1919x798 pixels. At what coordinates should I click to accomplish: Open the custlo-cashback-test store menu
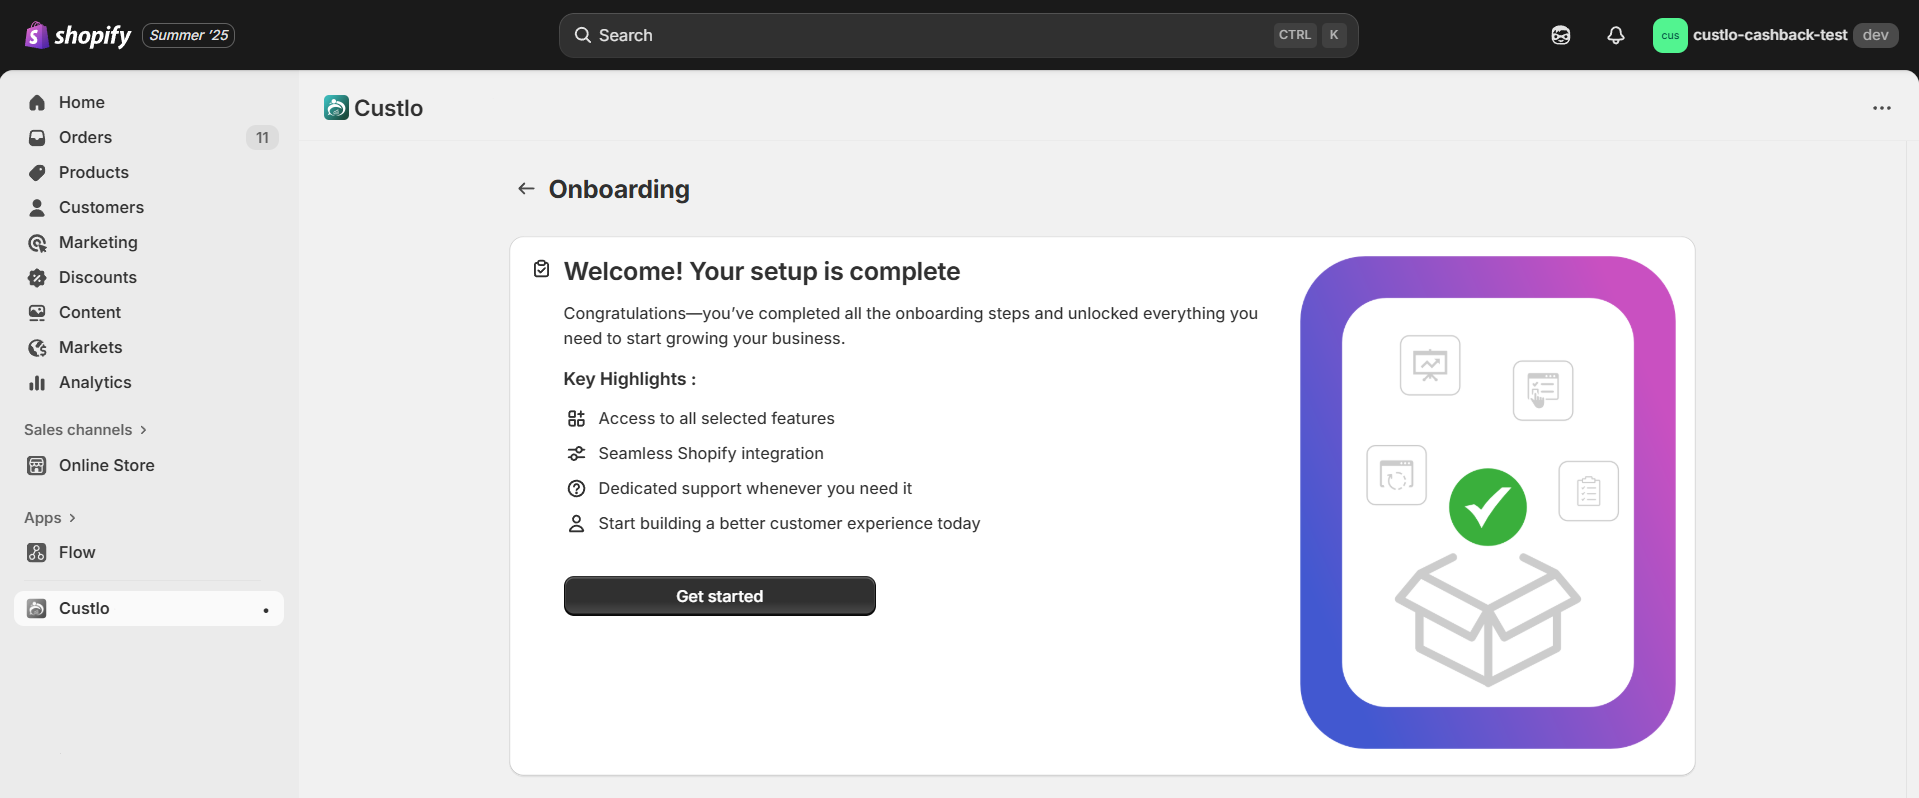[1775, 35]
